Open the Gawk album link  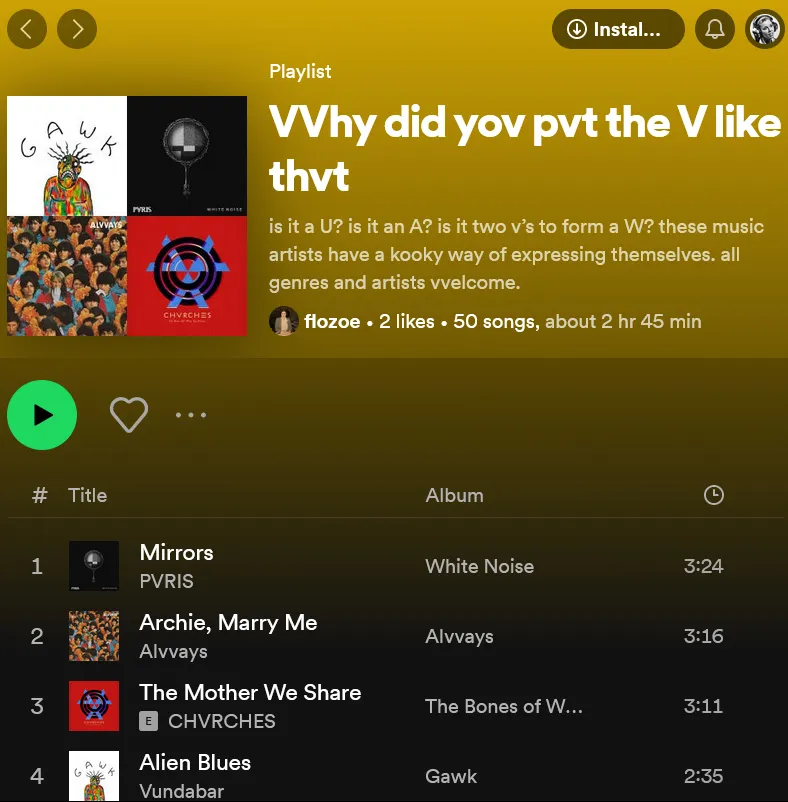coord(451,776)
